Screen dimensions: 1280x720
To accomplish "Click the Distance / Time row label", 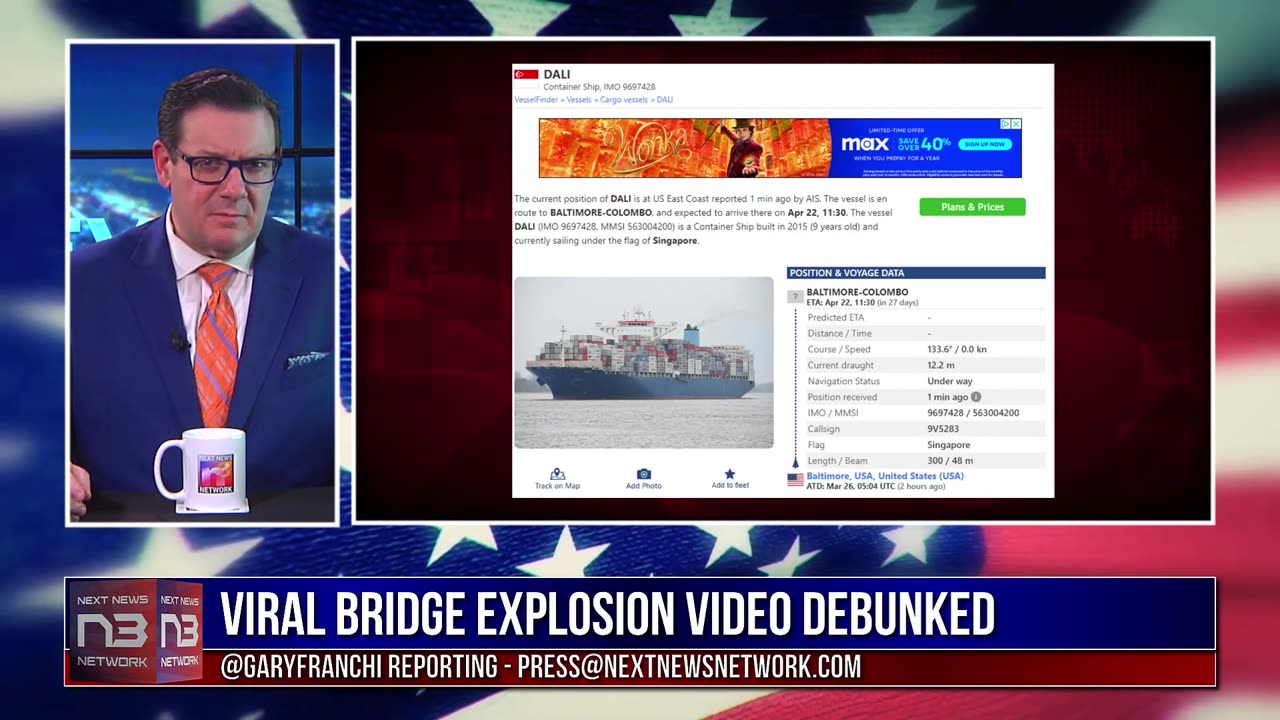I will click(839, 333).
